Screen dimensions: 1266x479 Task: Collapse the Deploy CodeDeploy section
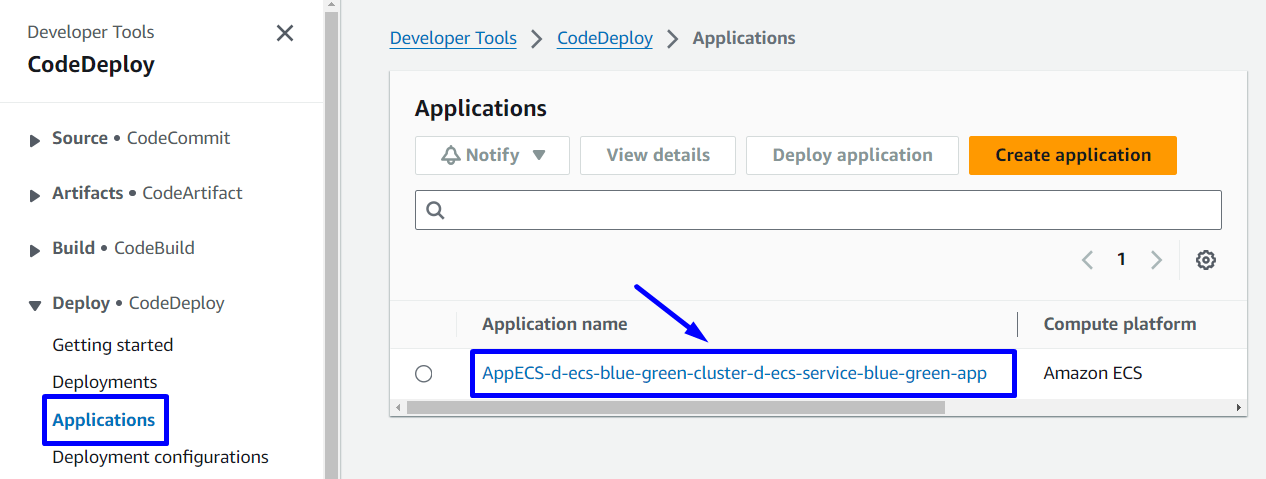(x=35, y=305)
